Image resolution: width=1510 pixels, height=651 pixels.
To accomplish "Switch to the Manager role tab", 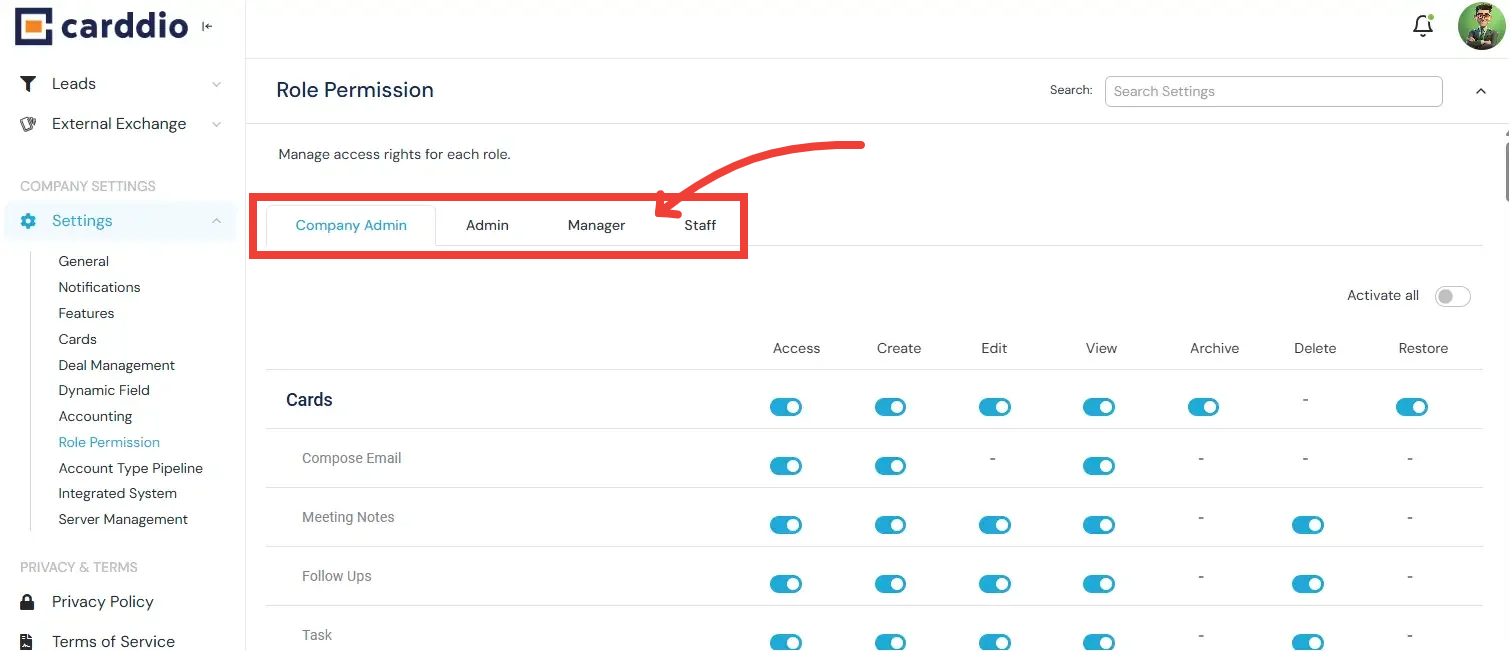I will (596, 226).
